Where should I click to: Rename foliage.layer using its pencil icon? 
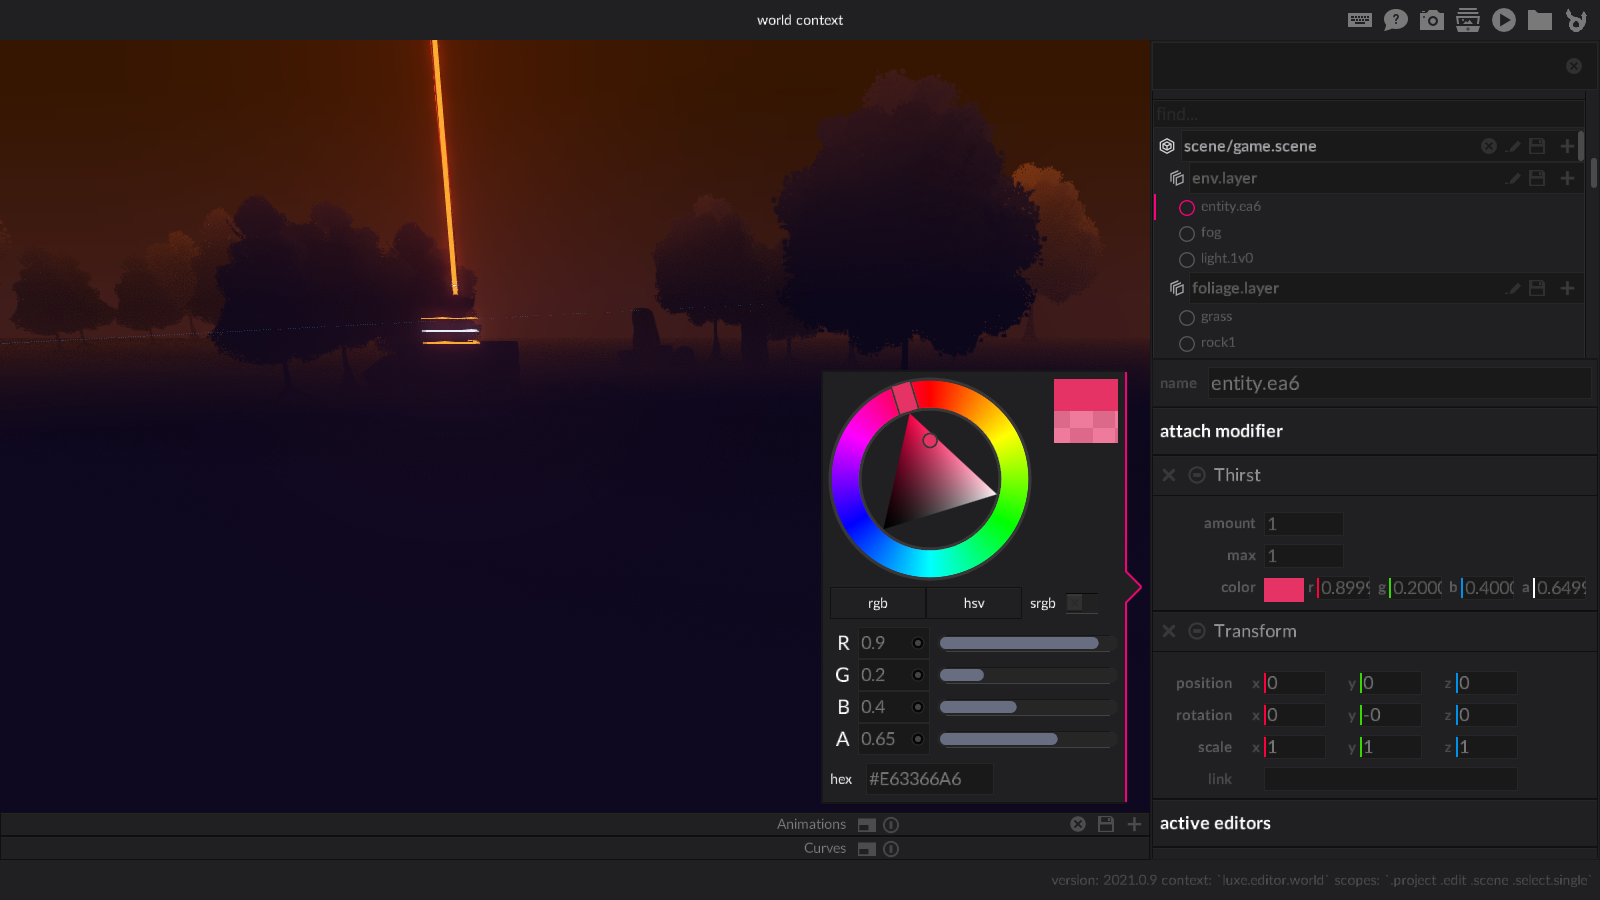(x=1514, y=288)
